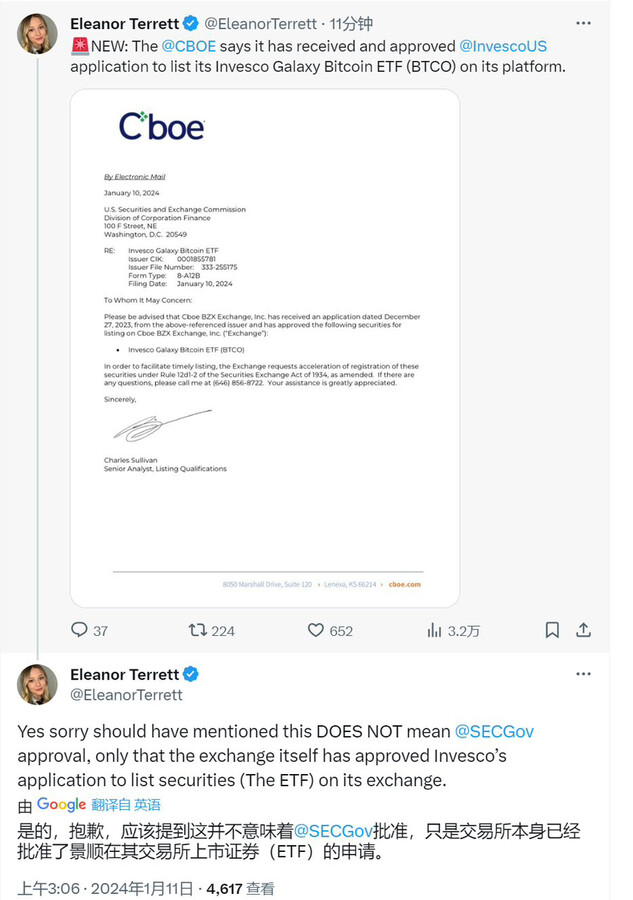Click verified badge on the first tweet
The width and height of the screenshot is (633, 900).
coord(194,23)
